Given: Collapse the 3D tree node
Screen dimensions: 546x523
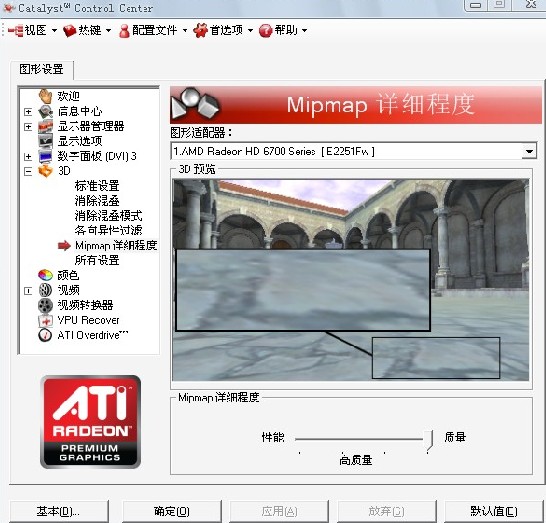Looking at the screenshot, I should click(28, 171).
